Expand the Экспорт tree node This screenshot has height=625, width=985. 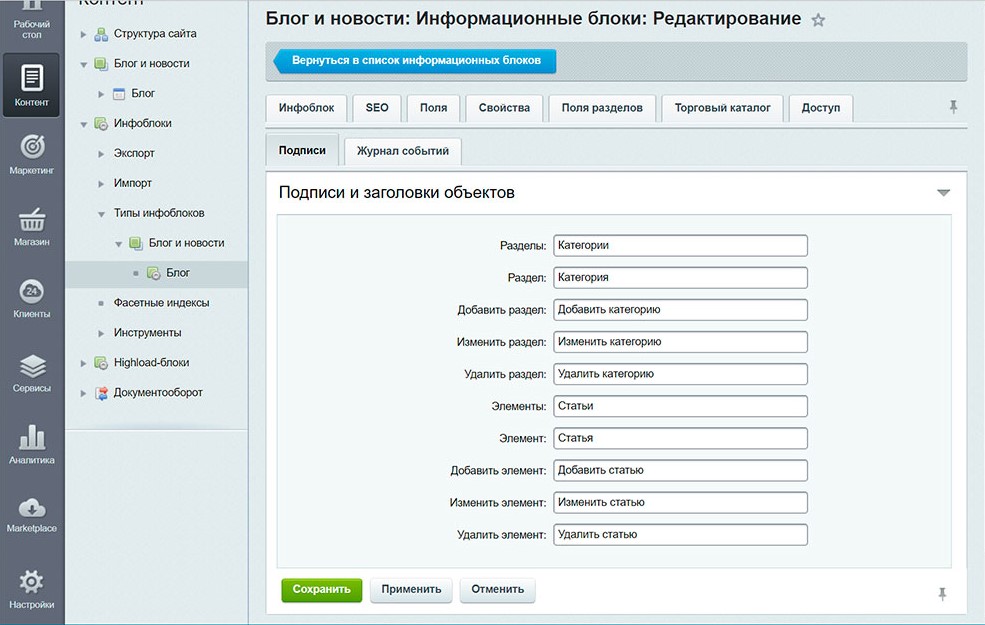pyautogui.click(x=101, y=153)
